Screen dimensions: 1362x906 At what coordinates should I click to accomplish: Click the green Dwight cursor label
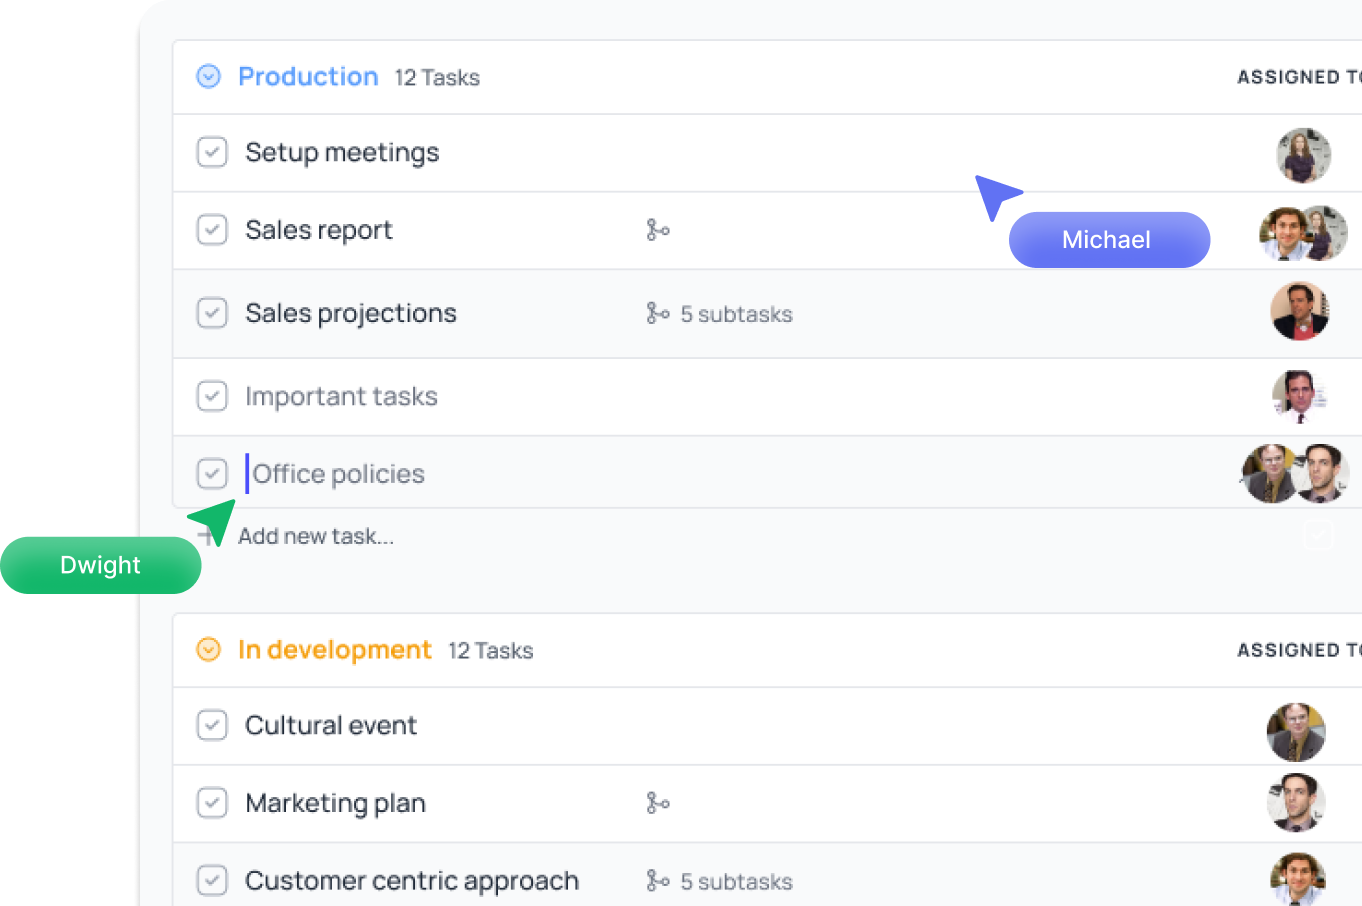[x=100, y=565]
